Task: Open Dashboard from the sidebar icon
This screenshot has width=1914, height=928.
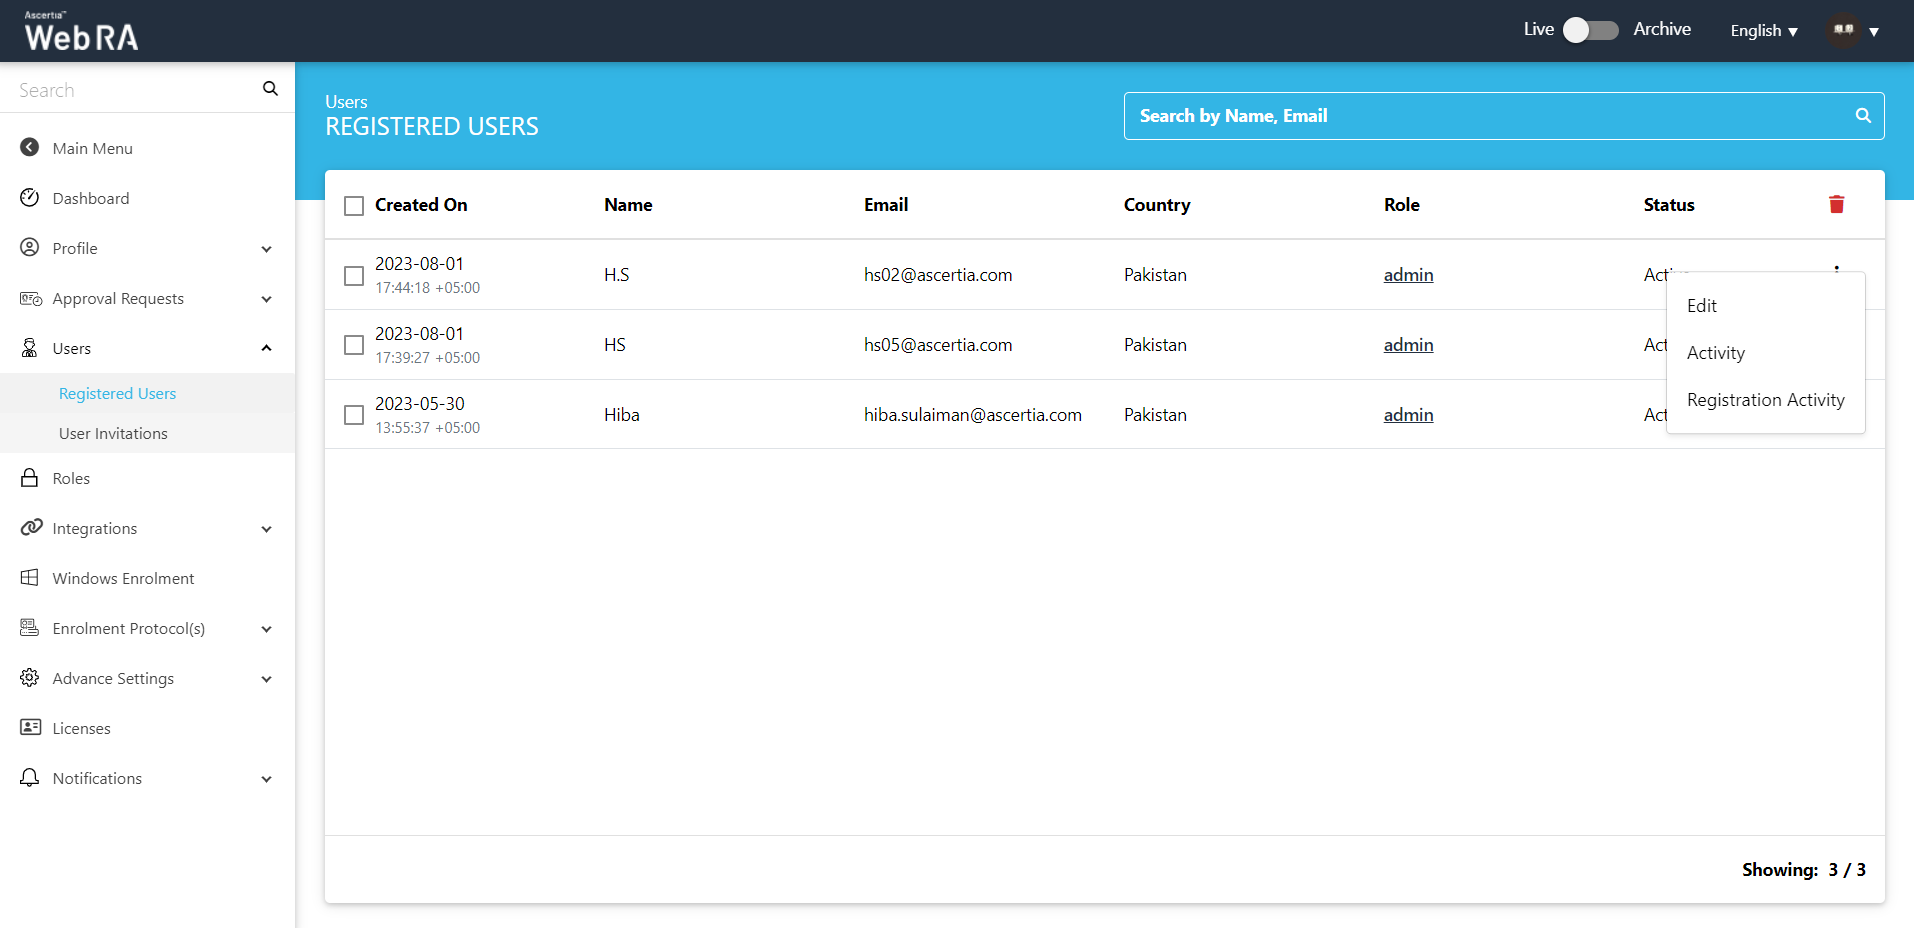Action: point(30,198)
